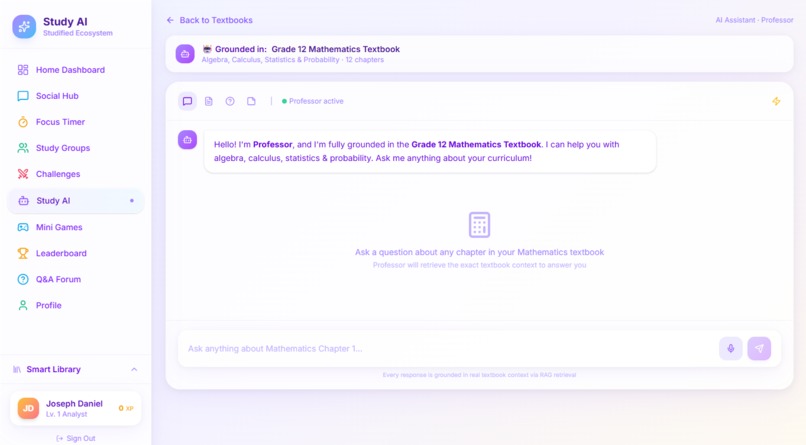
Task: Click the Study AI app title text
Action: [x=65, y=22]
